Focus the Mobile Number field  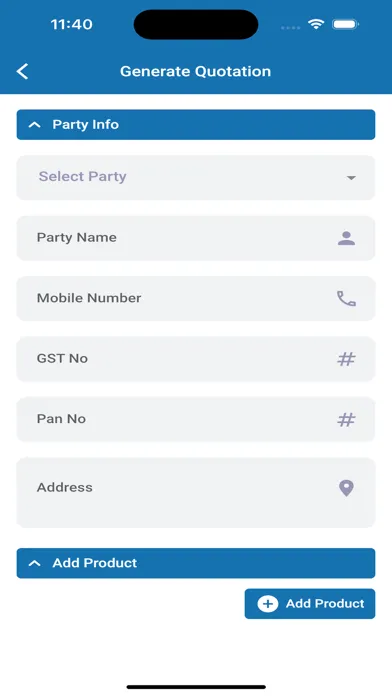pyautogui.click(x=196, y=298)
